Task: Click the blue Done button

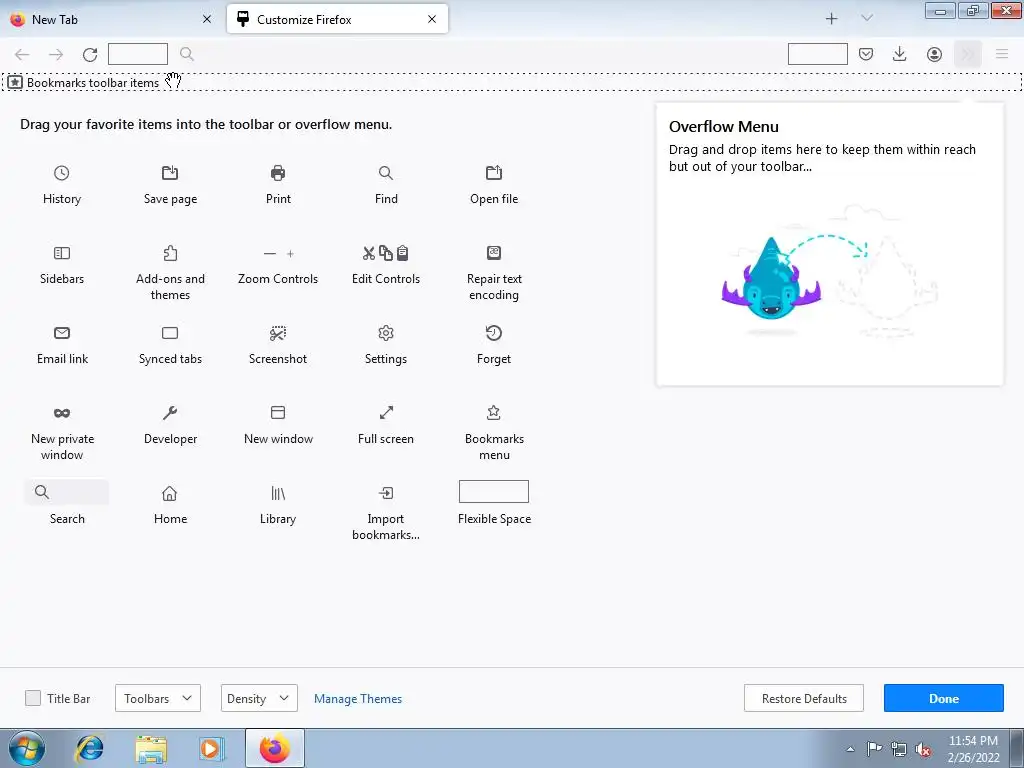Action: tap(944, 698)
